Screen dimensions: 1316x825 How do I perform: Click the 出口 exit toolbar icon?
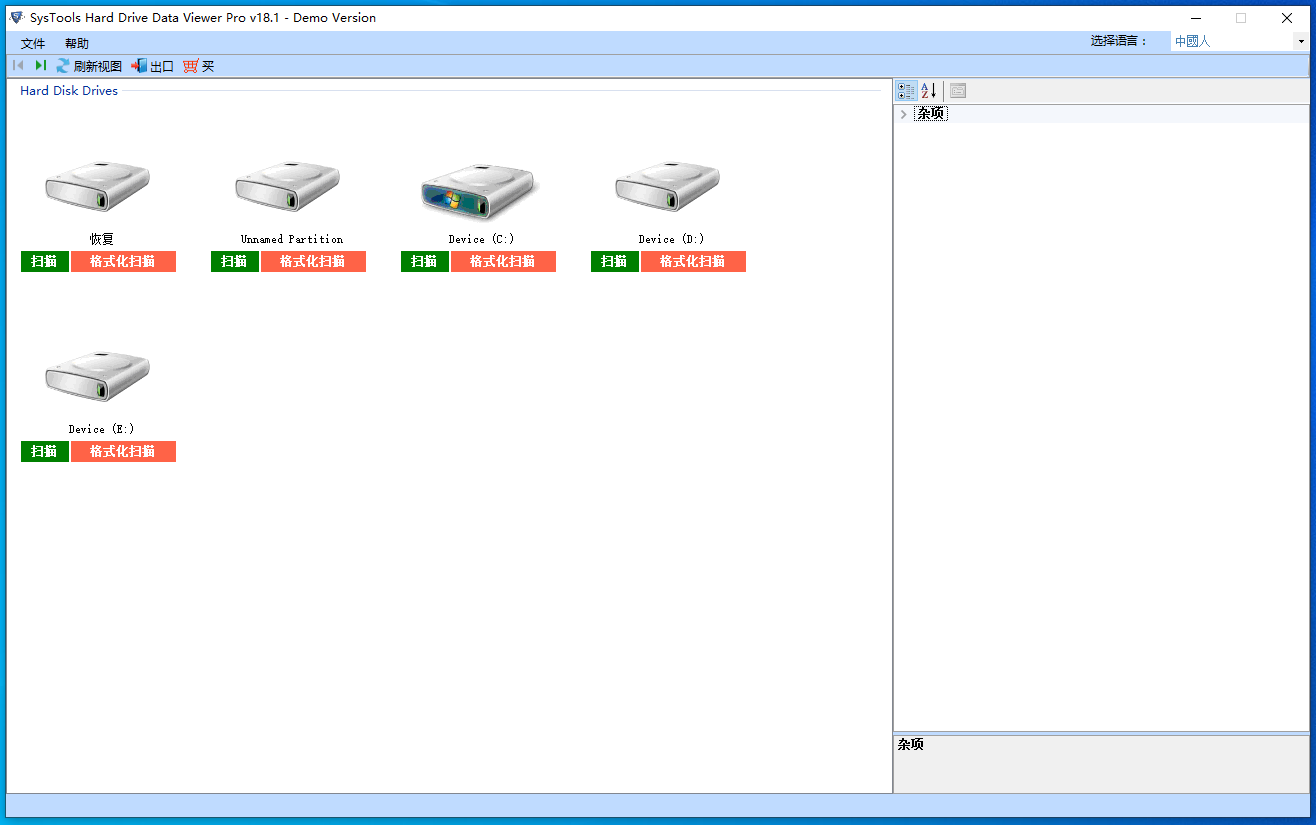139,66
